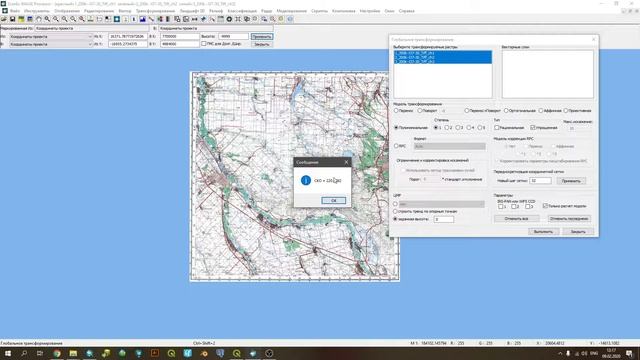
Task: Click Применить next to grid step
Action: point(571,180)
